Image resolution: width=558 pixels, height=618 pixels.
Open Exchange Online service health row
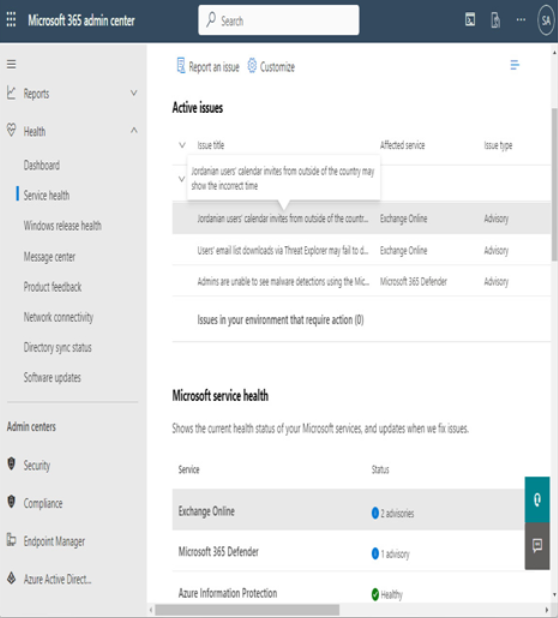pyautogui.click(x=348, y=511)
